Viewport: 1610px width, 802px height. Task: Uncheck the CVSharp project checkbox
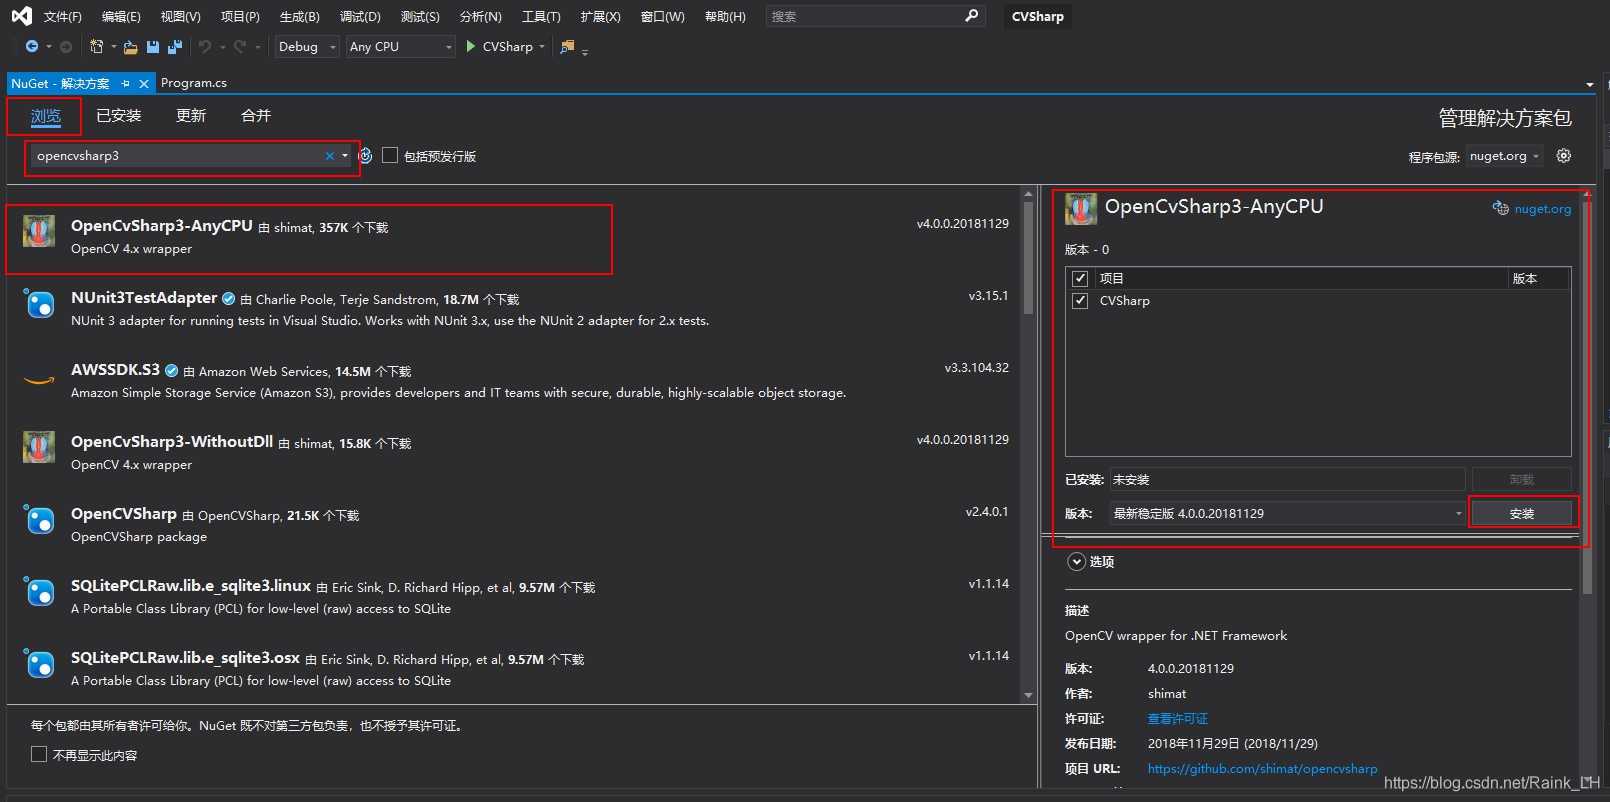[1080, 301]
